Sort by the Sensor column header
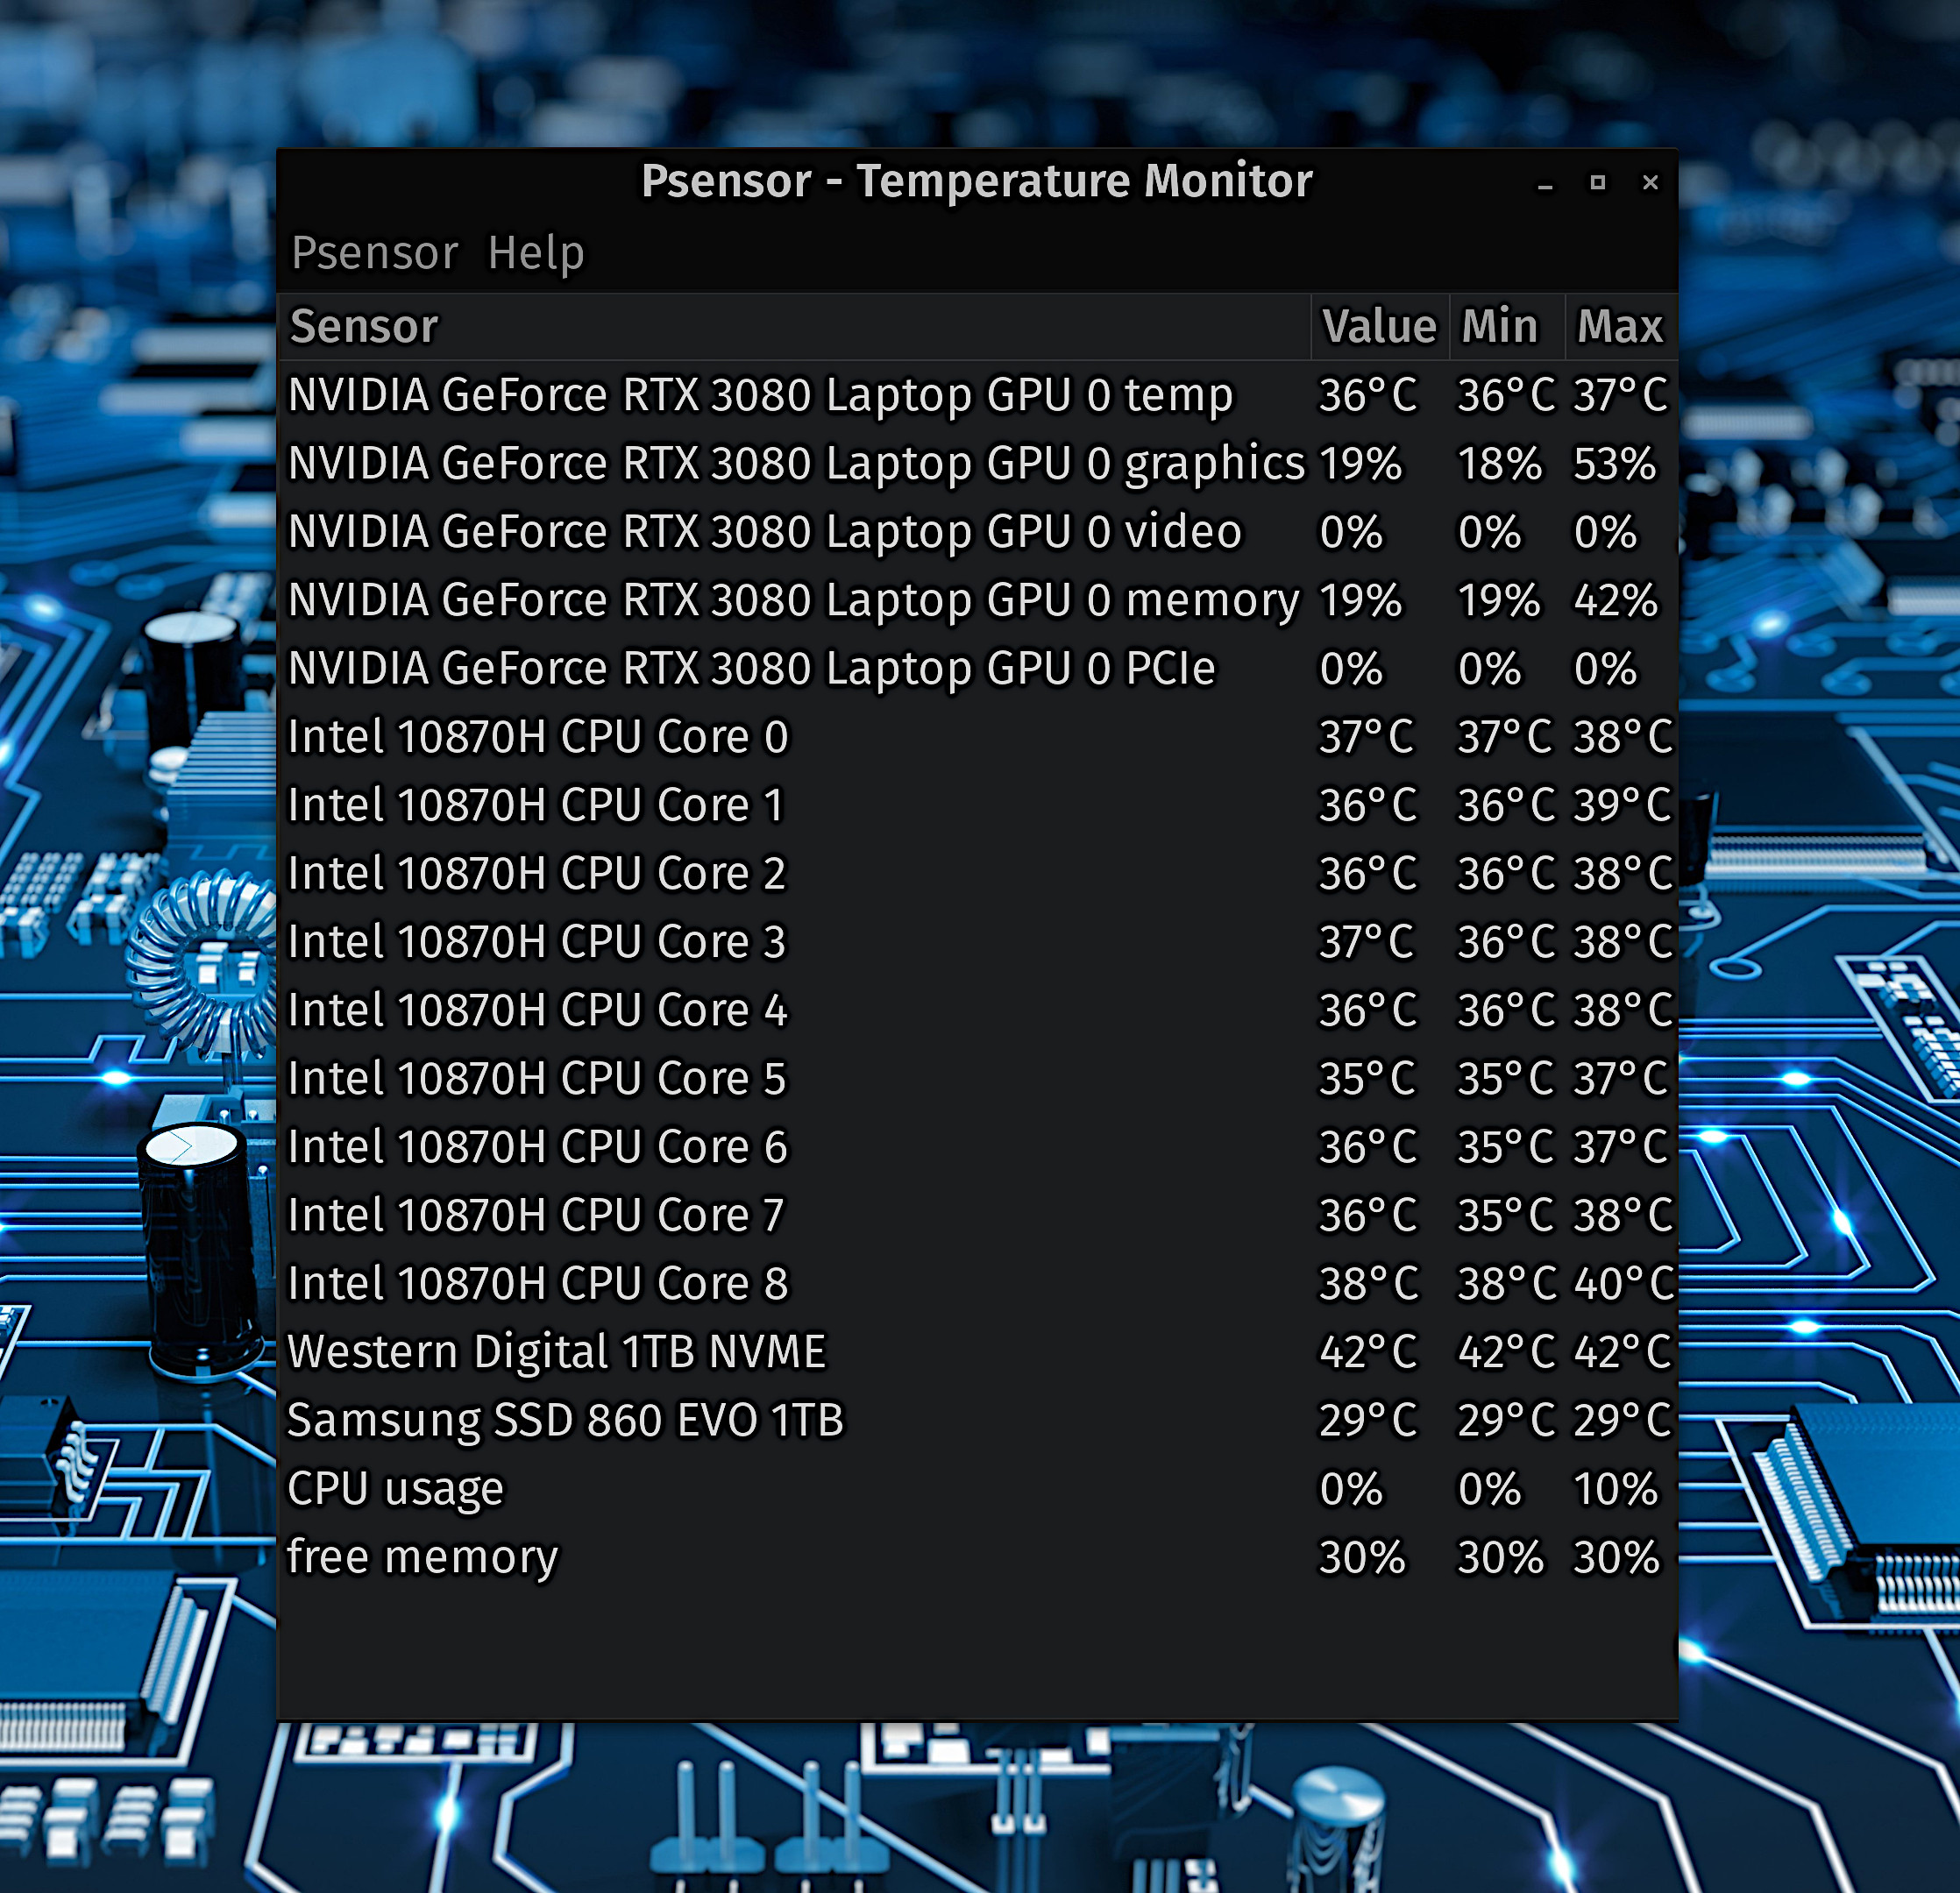 pos(794,327)
